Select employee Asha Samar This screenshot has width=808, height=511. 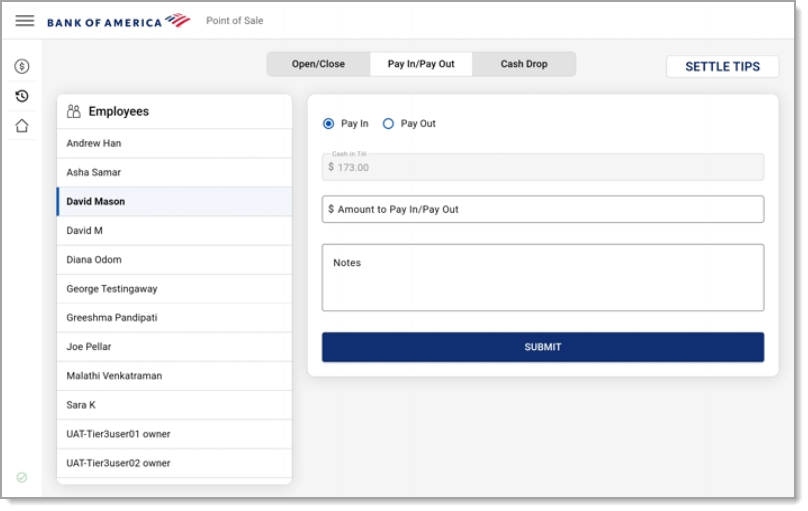point(174,173)
